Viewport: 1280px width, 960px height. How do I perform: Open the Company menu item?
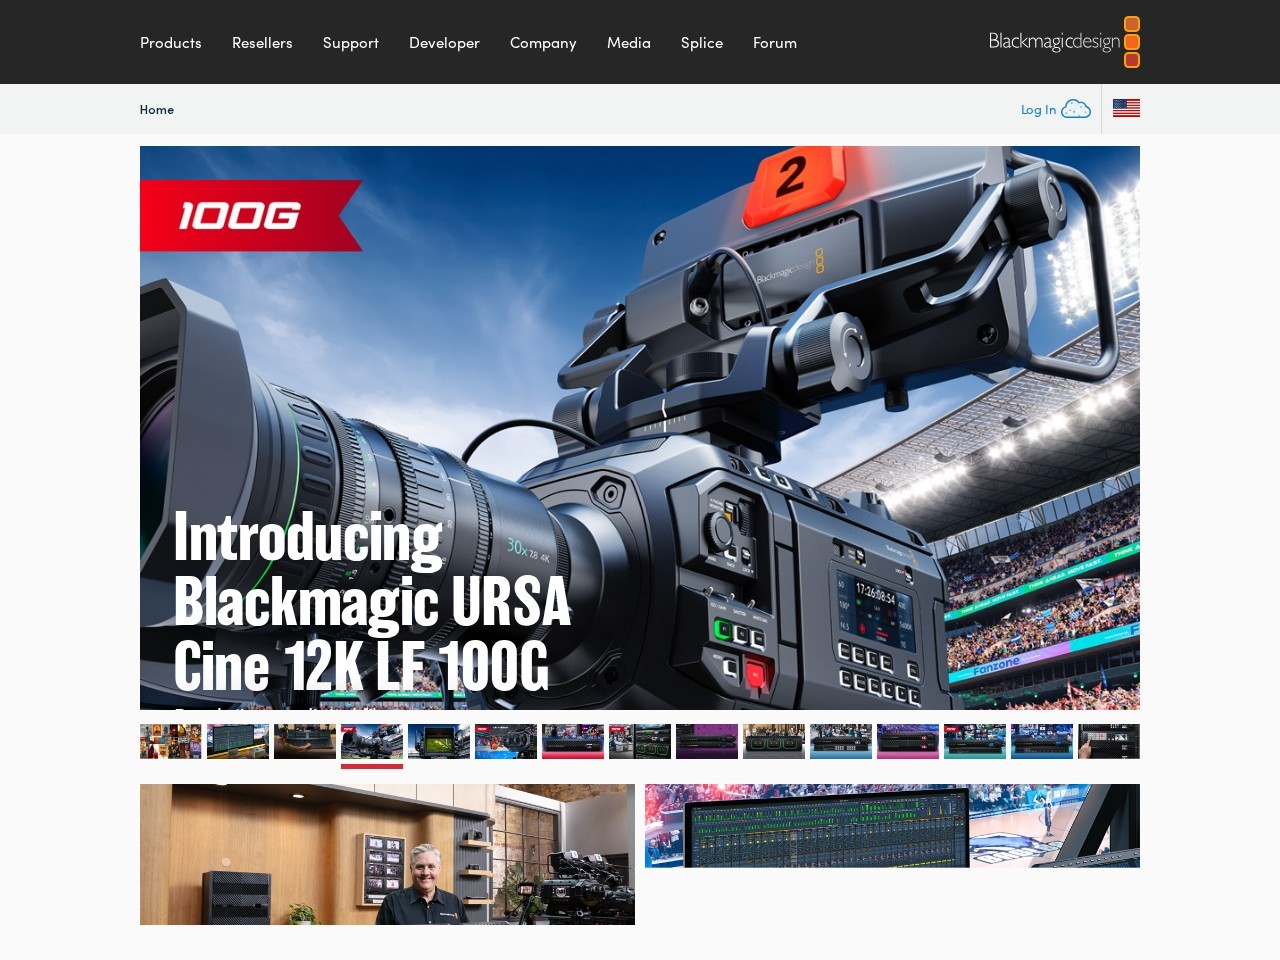click(x=543, y=43)
